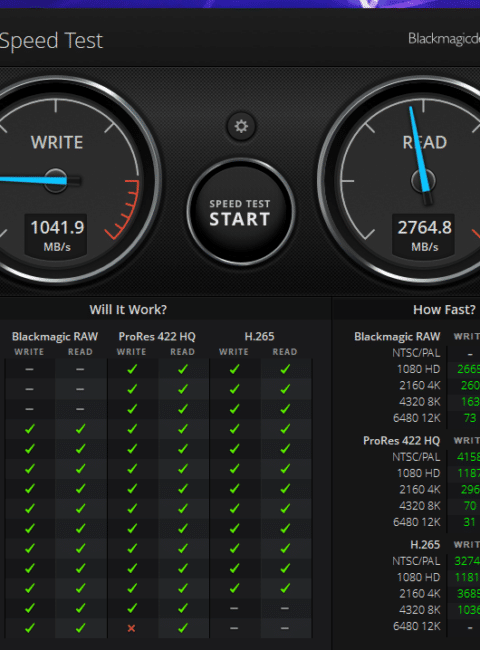This screenshot has width=480, height=650.
Task: Click 4320 8K row under Blackmagic RAW in How Fast
Action: [x=420, y=402]
